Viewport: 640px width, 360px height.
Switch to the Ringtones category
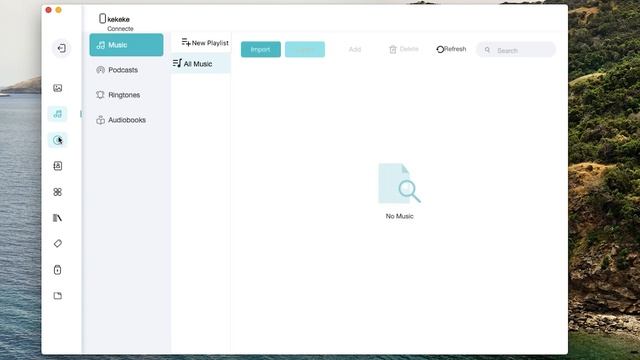(x=126, y=95)
